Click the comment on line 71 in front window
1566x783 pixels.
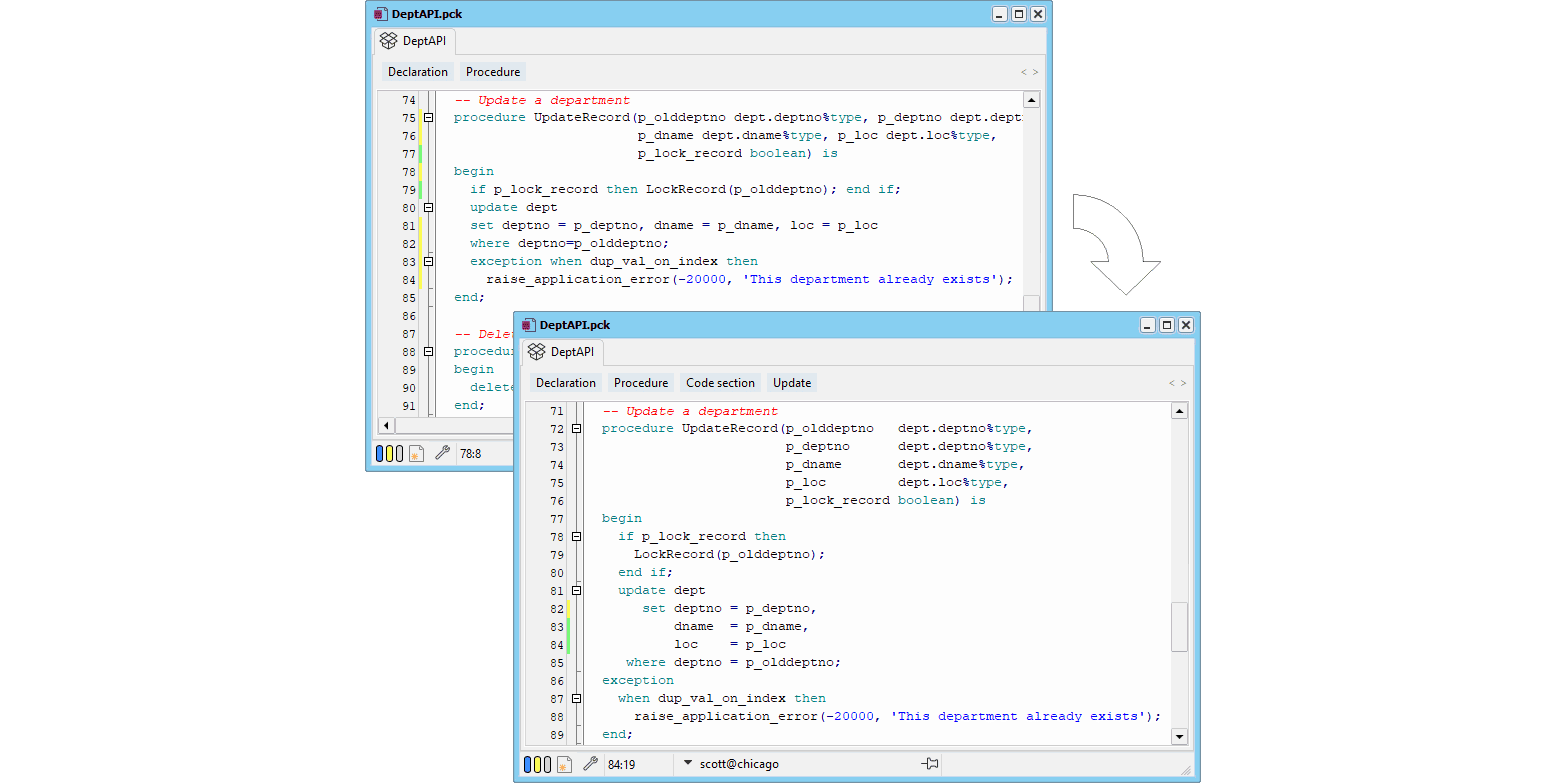[x=690, y=411]
